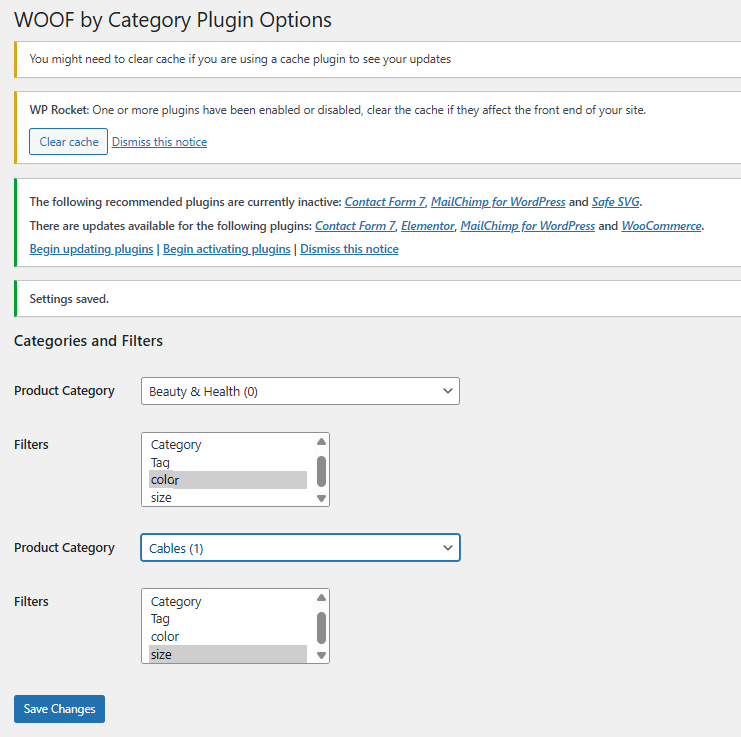The width and height of the screenshot is (741, 737).
Task: Select Tag in the first Filters list
Action: pyautogui.click(x=160, y=462)
